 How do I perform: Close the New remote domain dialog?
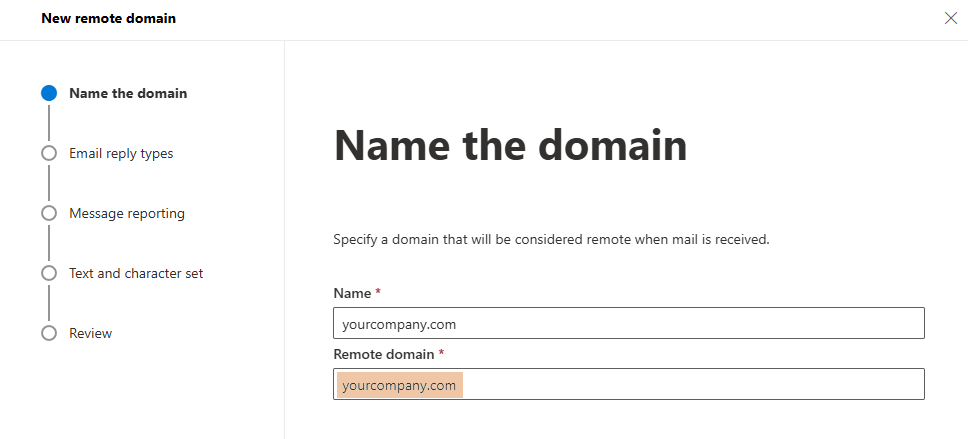(950, 18)
